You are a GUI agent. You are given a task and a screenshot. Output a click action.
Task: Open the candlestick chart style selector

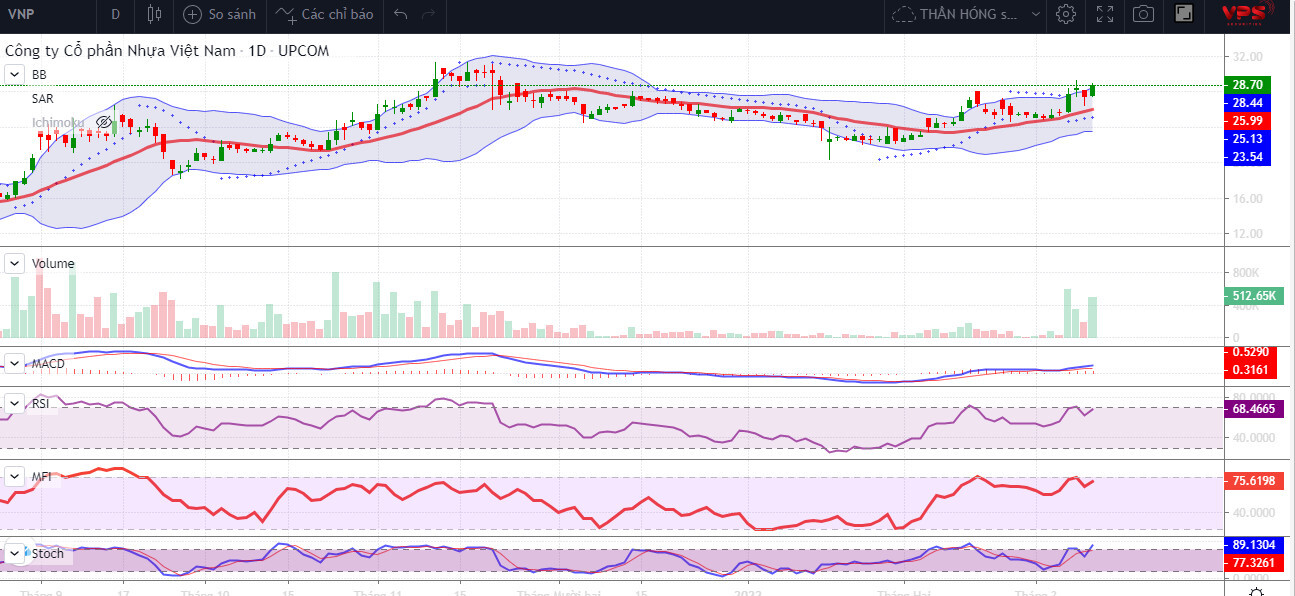tap(153, 14)
